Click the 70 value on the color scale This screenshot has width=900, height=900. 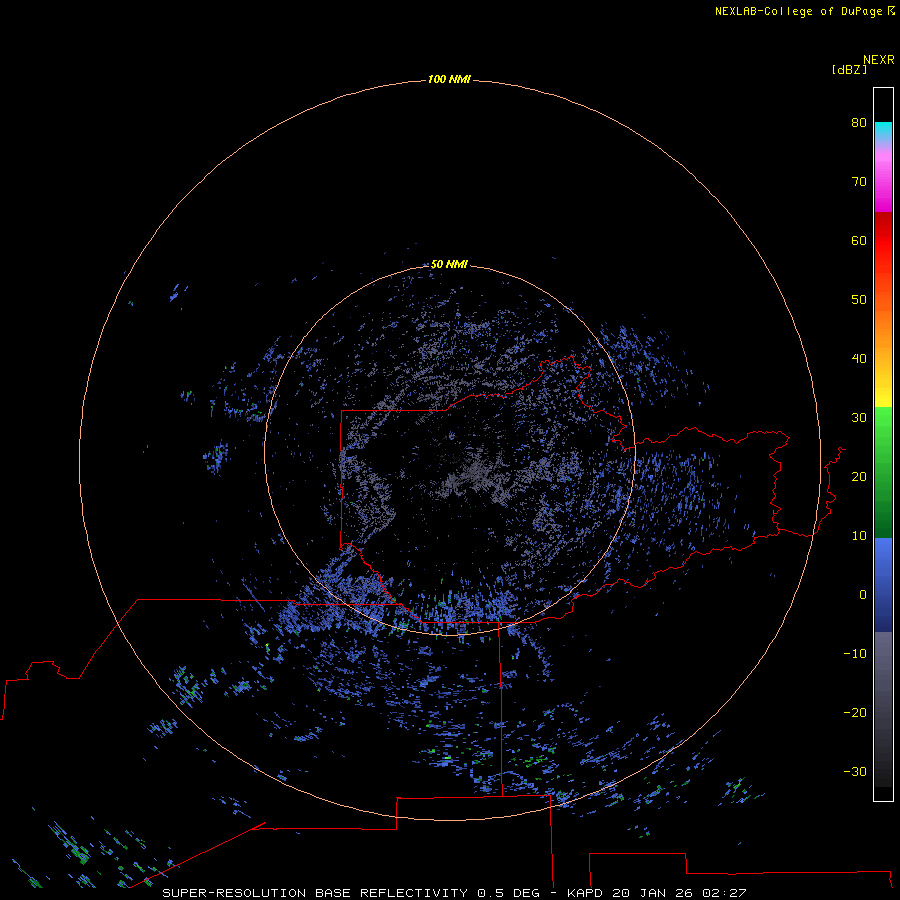pyautogui.click(x=859, y=182)
